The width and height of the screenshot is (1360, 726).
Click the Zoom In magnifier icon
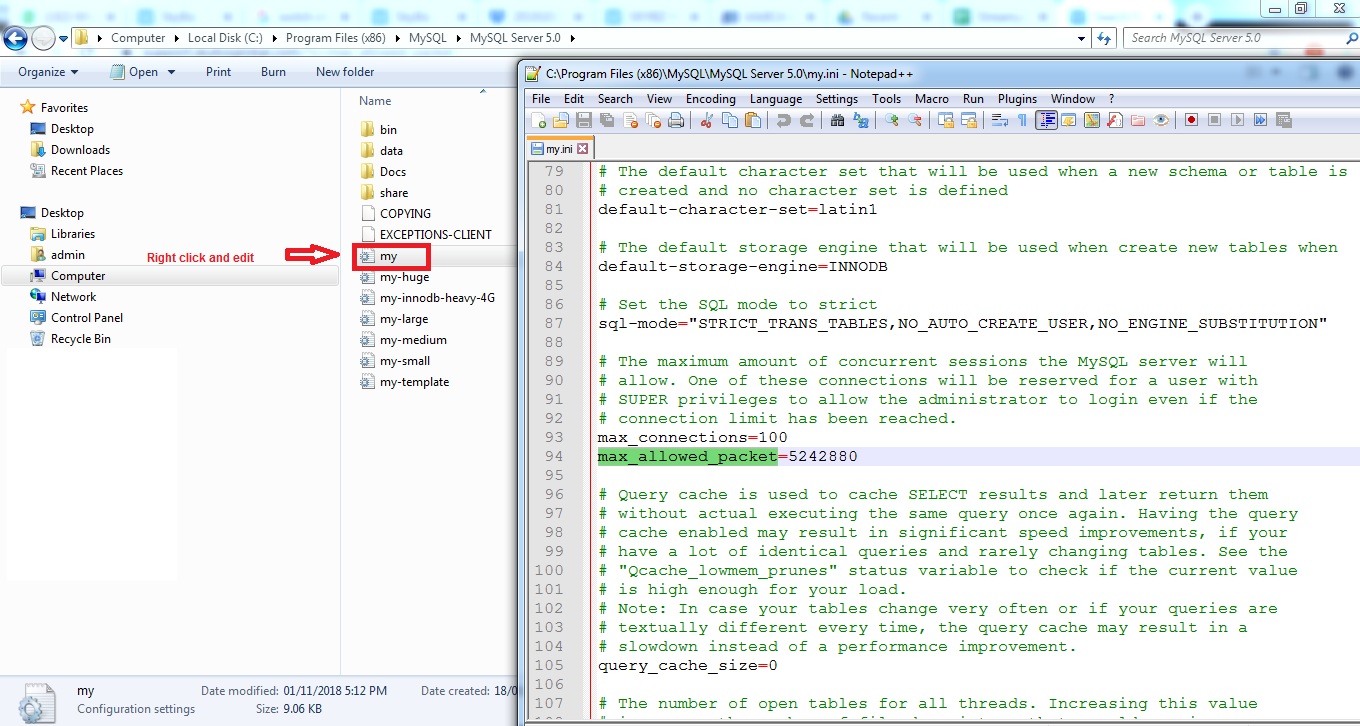pos(891,121)
